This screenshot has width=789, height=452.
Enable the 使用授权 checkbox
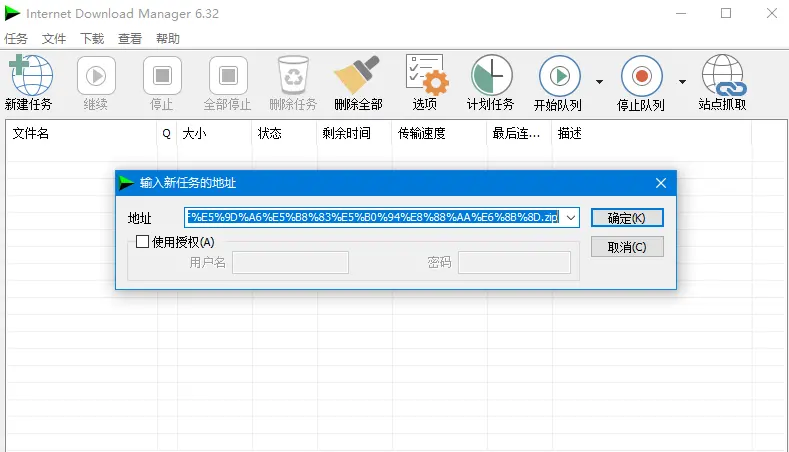142,242
